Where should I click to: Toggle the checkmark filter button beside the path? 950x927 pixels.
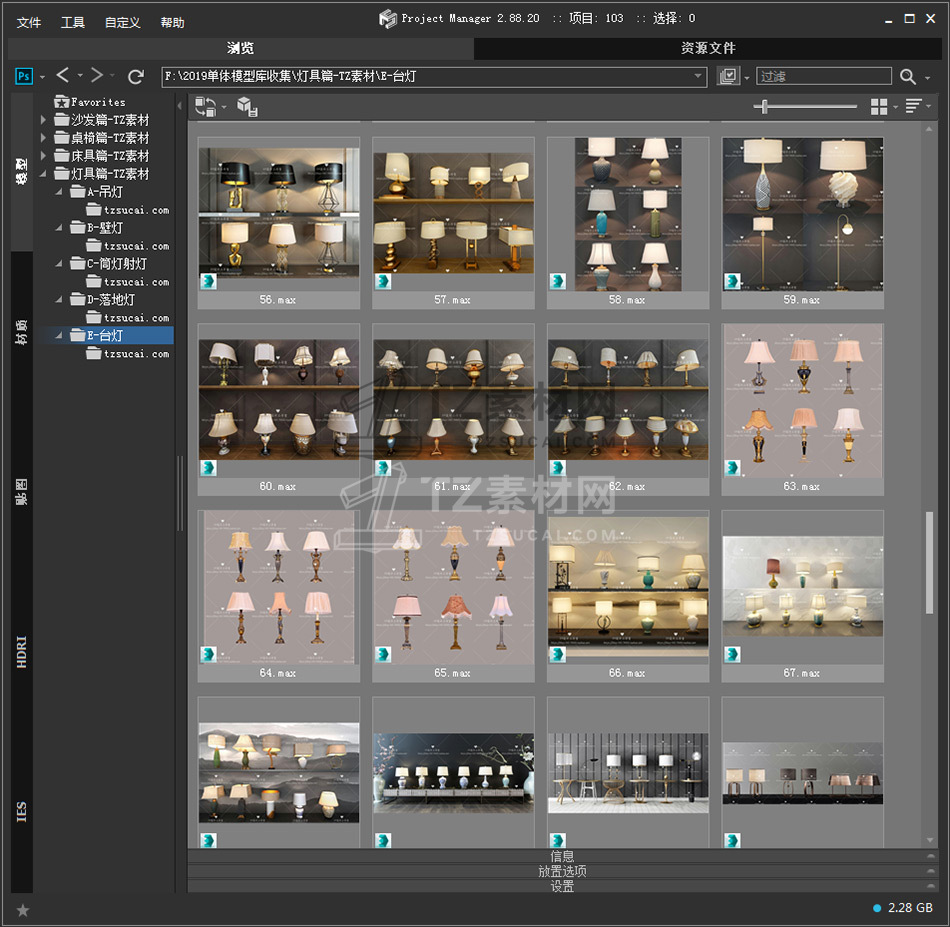point(728,77)
